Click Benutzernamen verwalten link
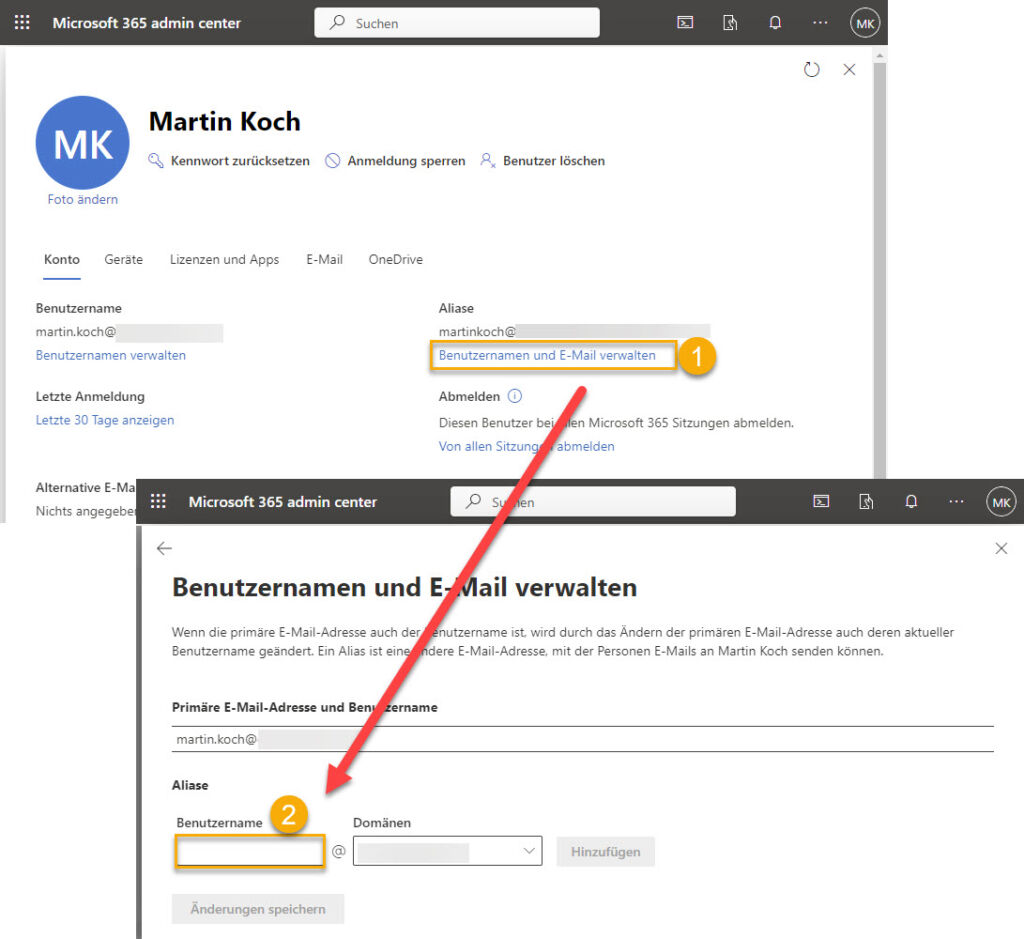Screen dimensions: 1024x939 [111, 355]
